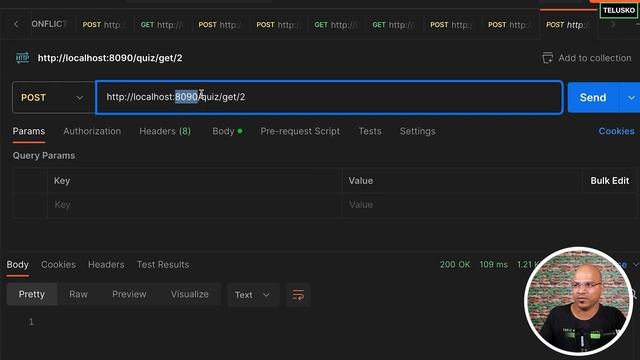
Task: Switch to the Pre-request Script tab
Action: click(x=300, y=131)
